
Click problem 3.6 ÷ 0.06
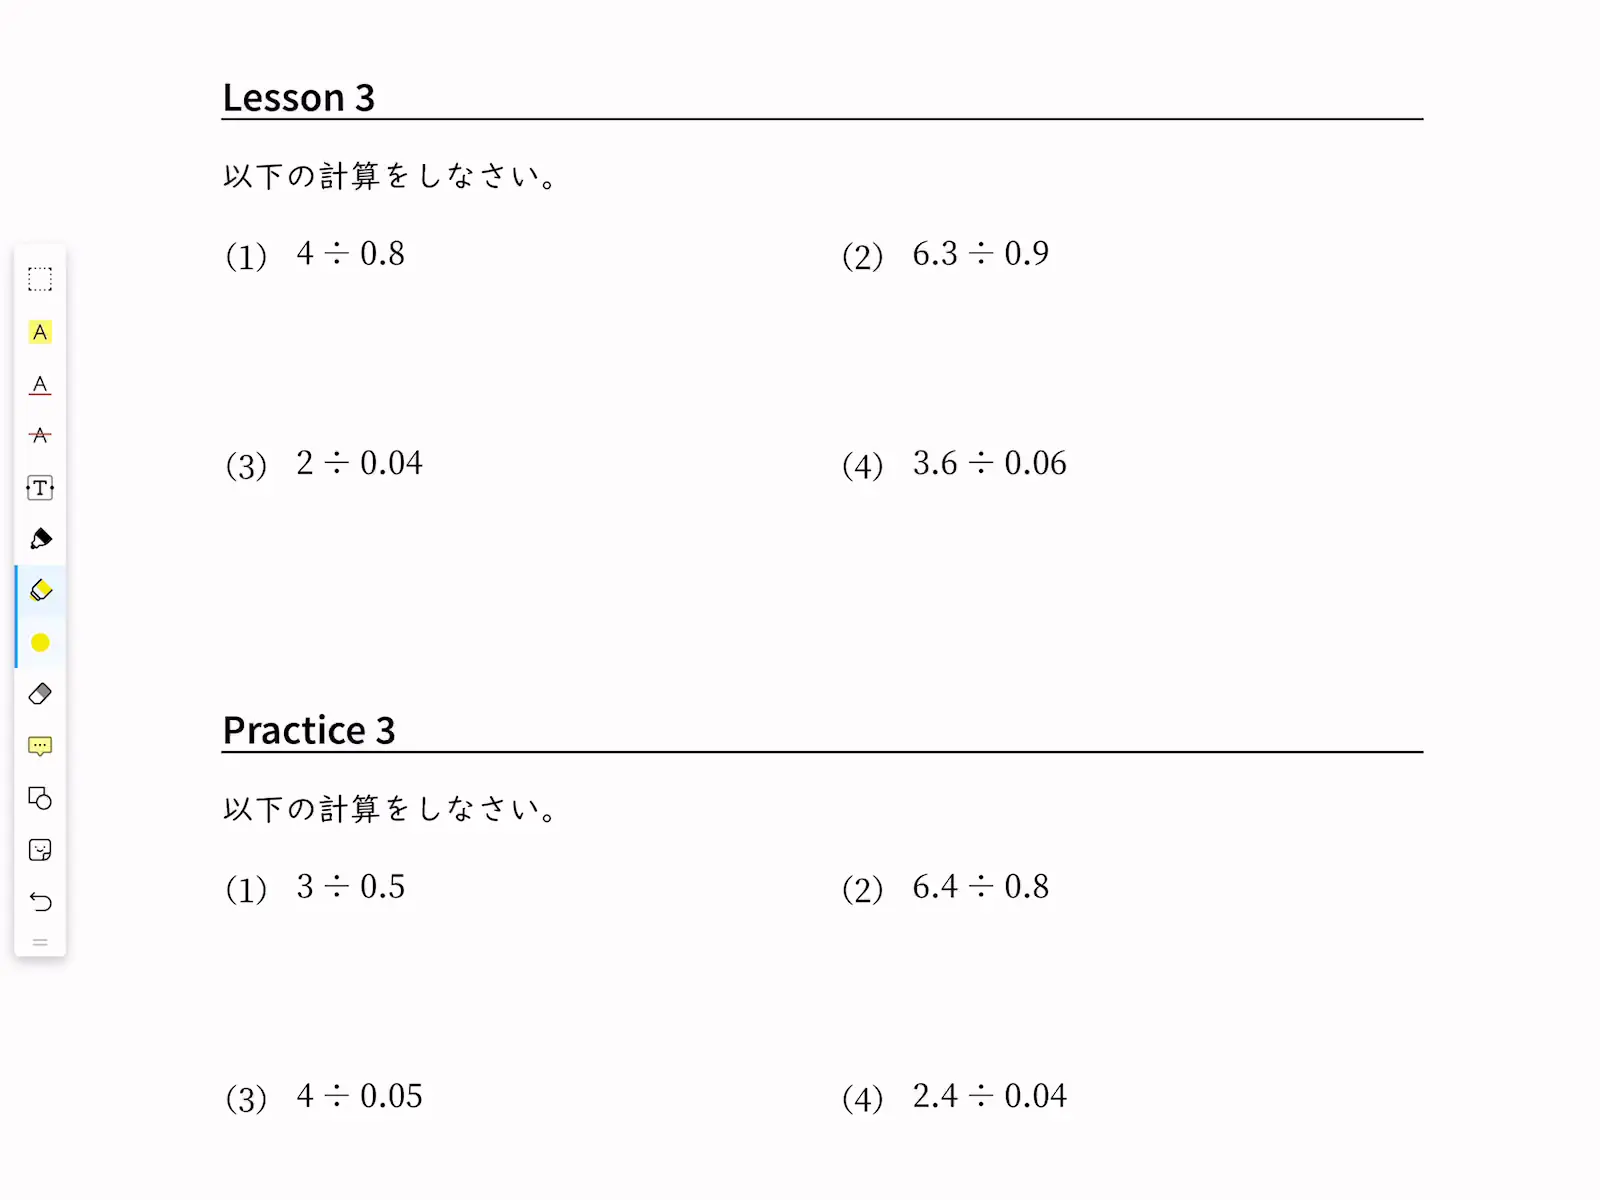[989, 463]
